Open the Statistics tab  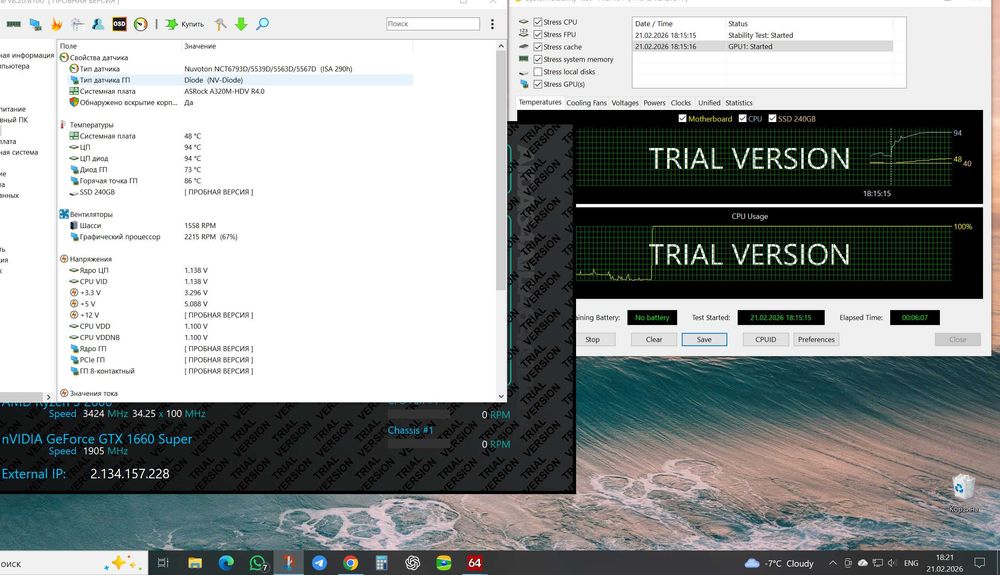point(739,103)
